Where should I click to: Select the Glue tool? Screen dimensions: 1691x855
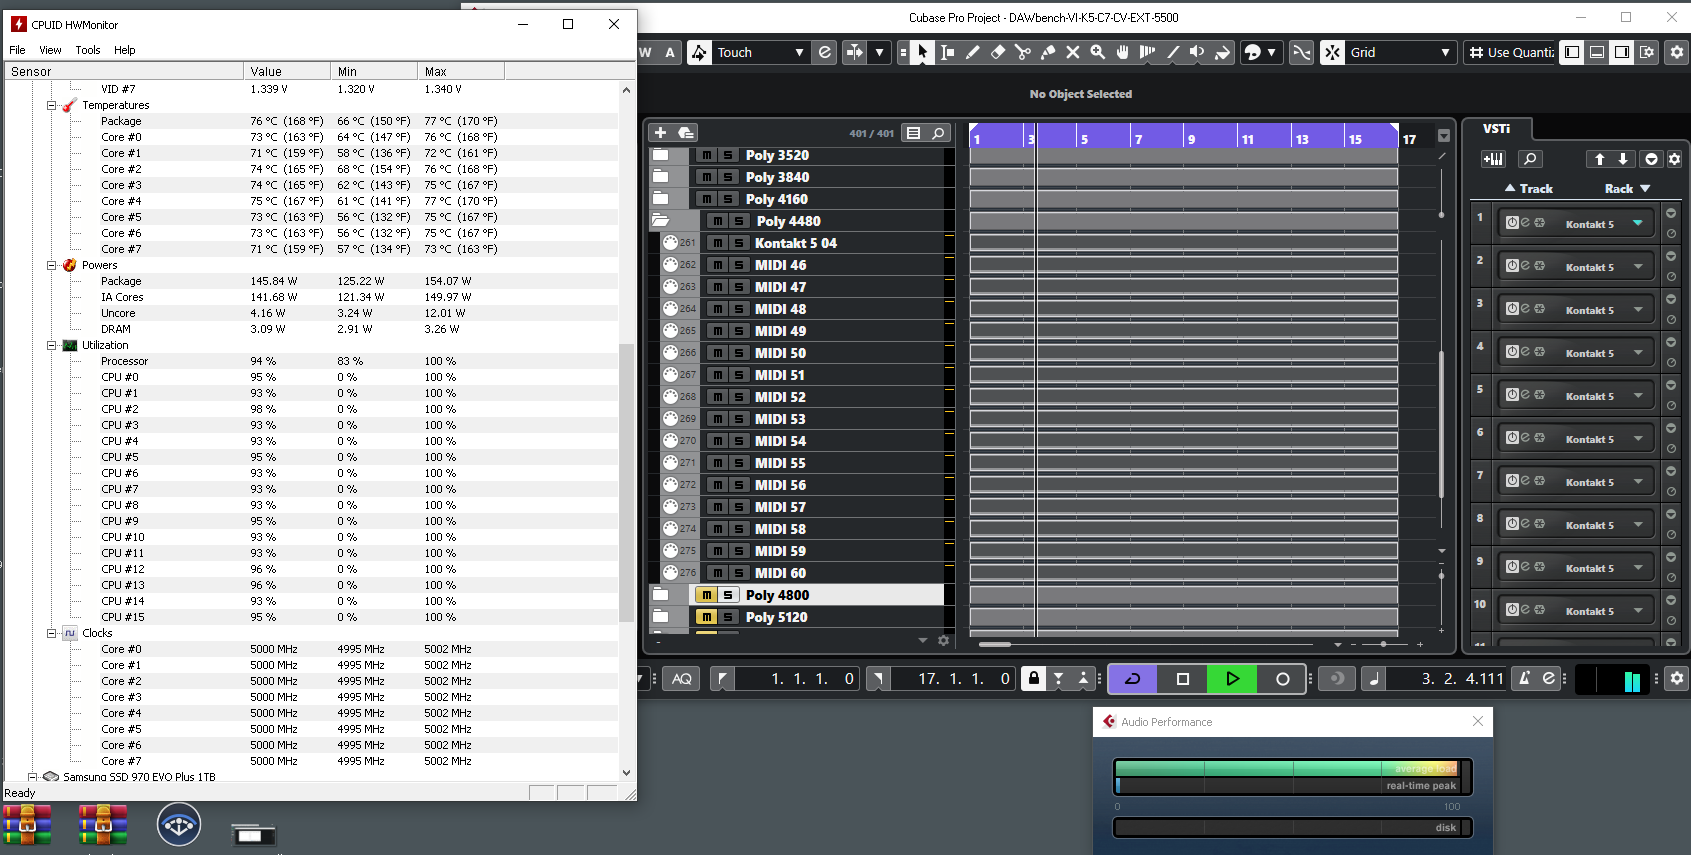point(1047,52)
